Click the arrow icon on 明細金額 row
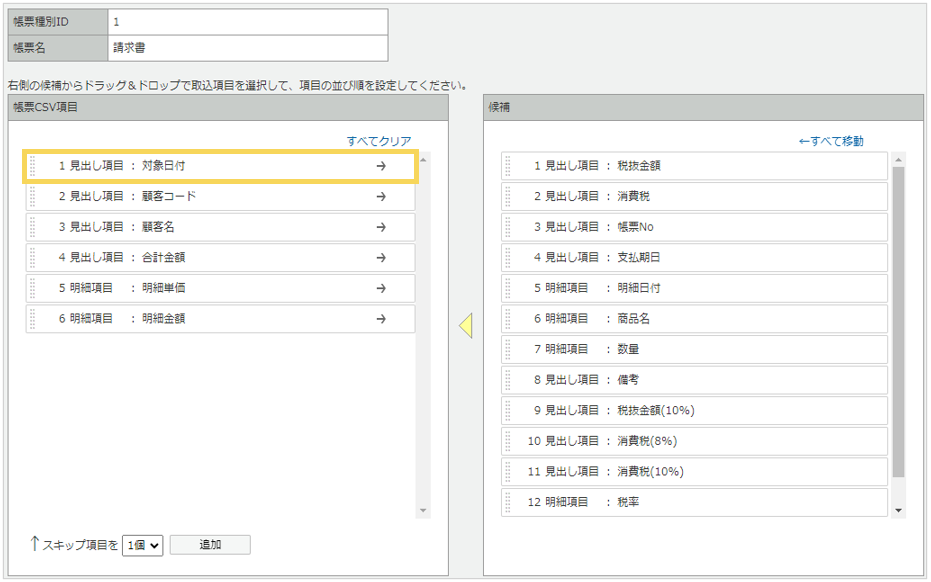Viewport: 931px width, 582px height. (381, 319)
